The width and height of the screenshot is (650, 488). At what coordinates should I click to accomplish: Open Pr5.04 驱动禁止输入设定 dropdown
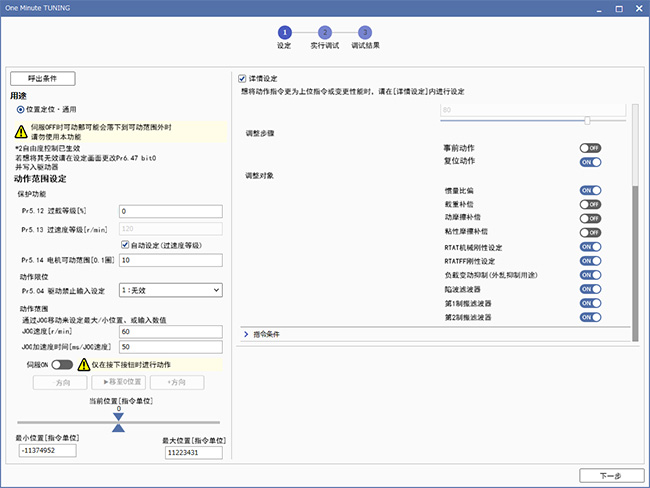169,290
